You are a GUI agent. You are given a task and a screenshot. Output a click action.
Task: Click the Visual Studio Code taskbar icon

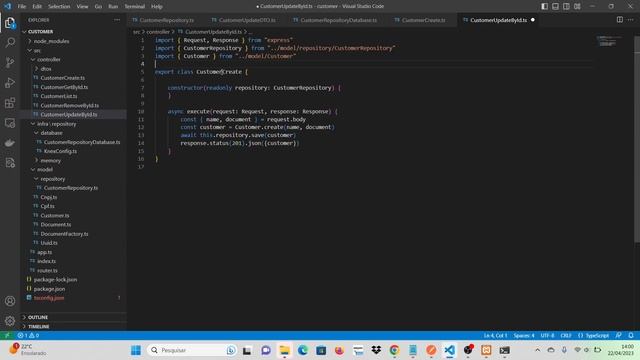point(449,350)
